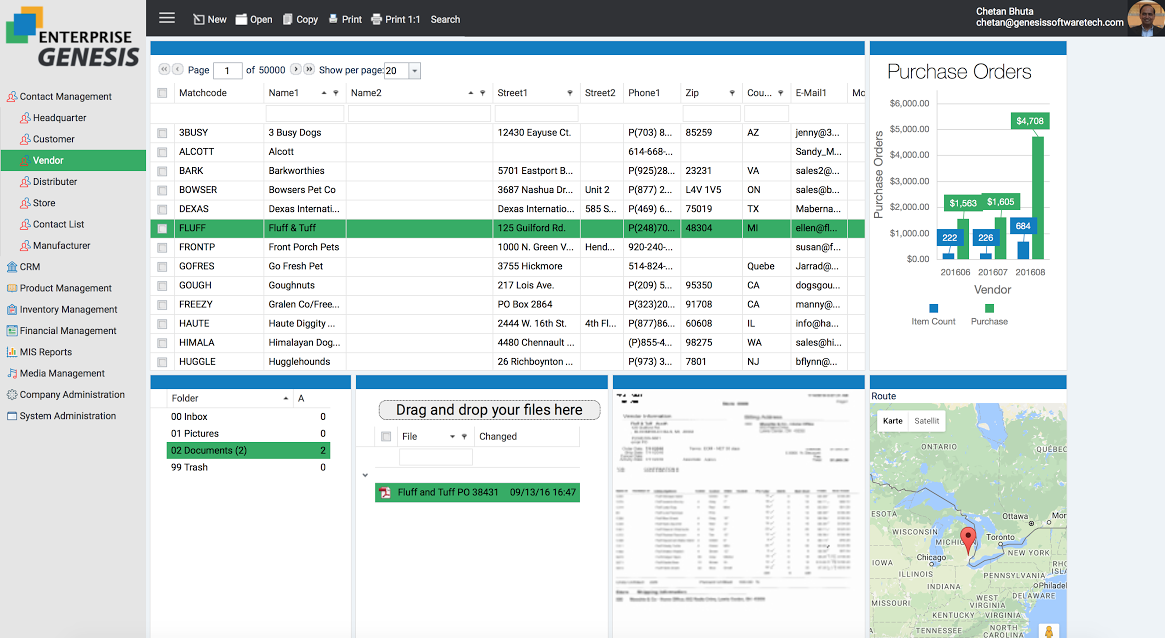Check the box for the ALCOTT row
Image resolution: width=1165 pixels, height=638 pixels.
click(162, 152)
